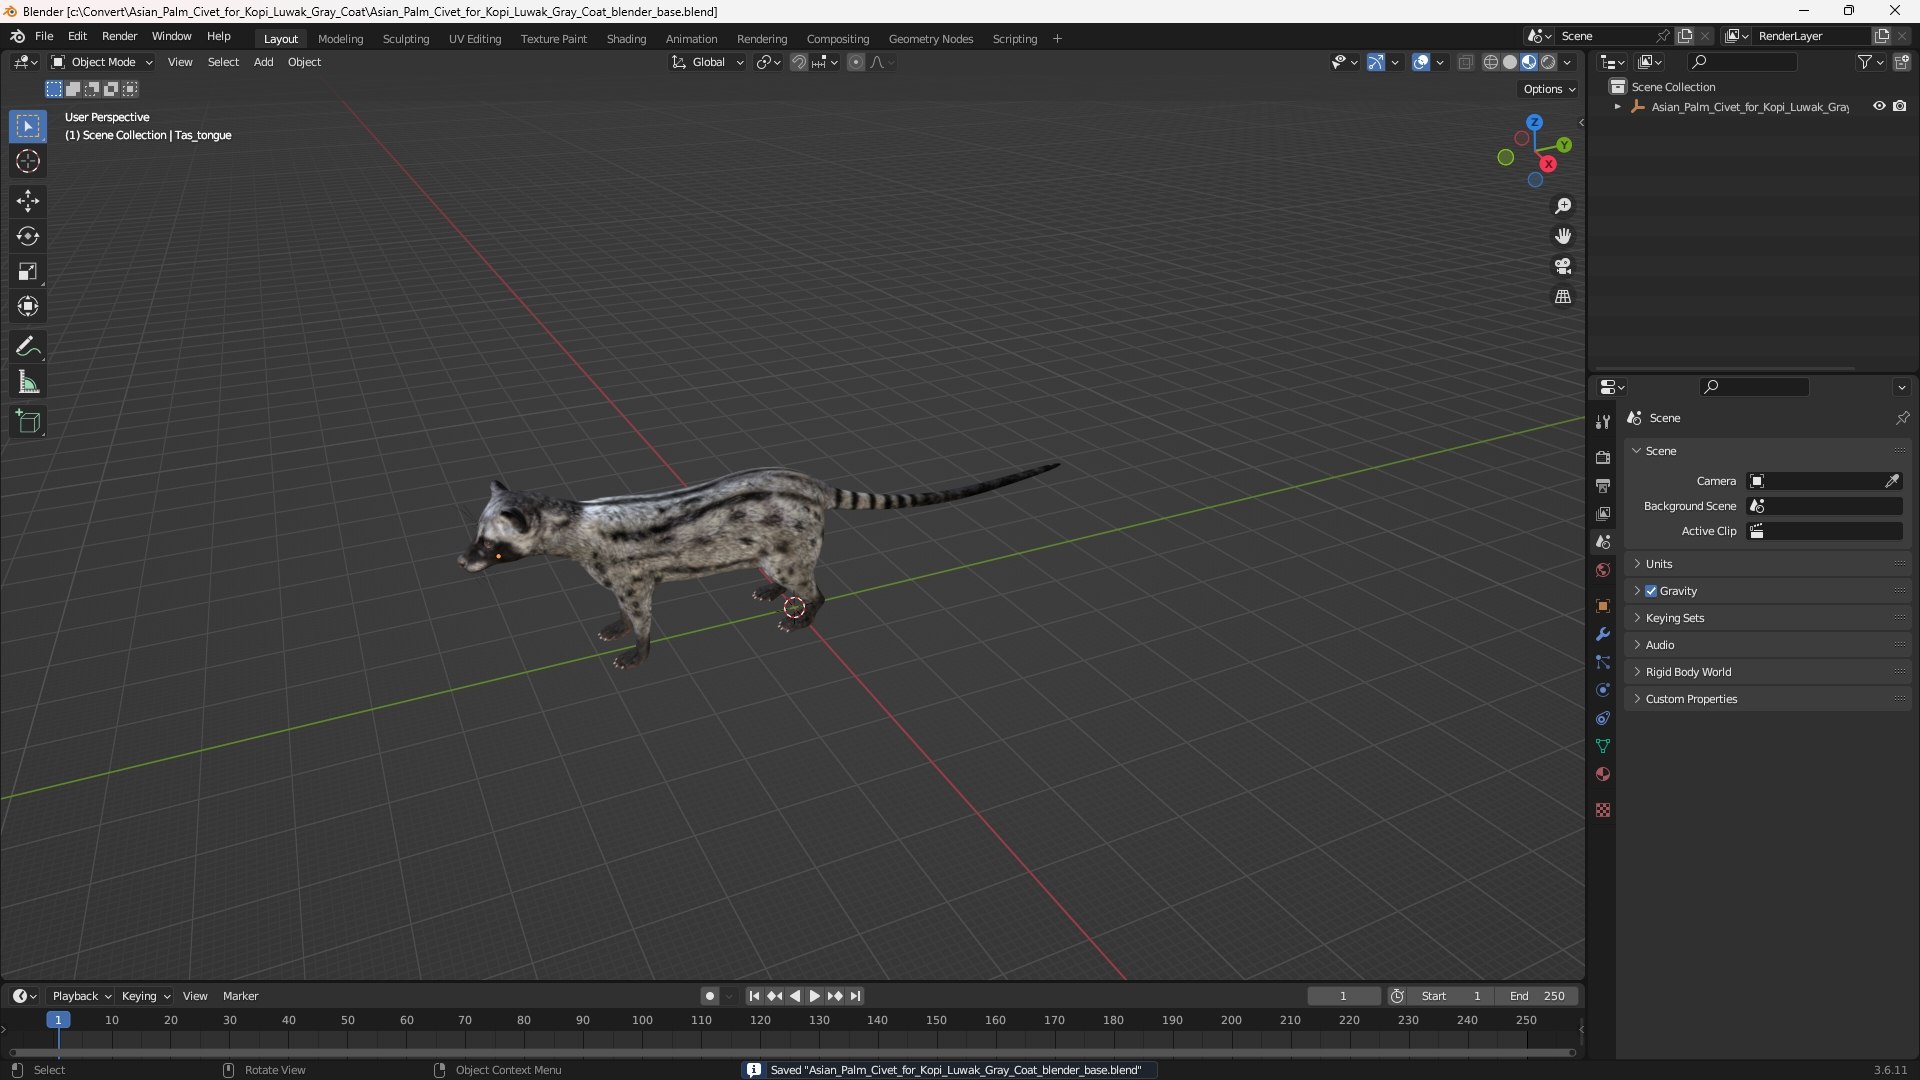Select the Select Box tool
The image size is (1920, 1080).
tap(28, 126)
